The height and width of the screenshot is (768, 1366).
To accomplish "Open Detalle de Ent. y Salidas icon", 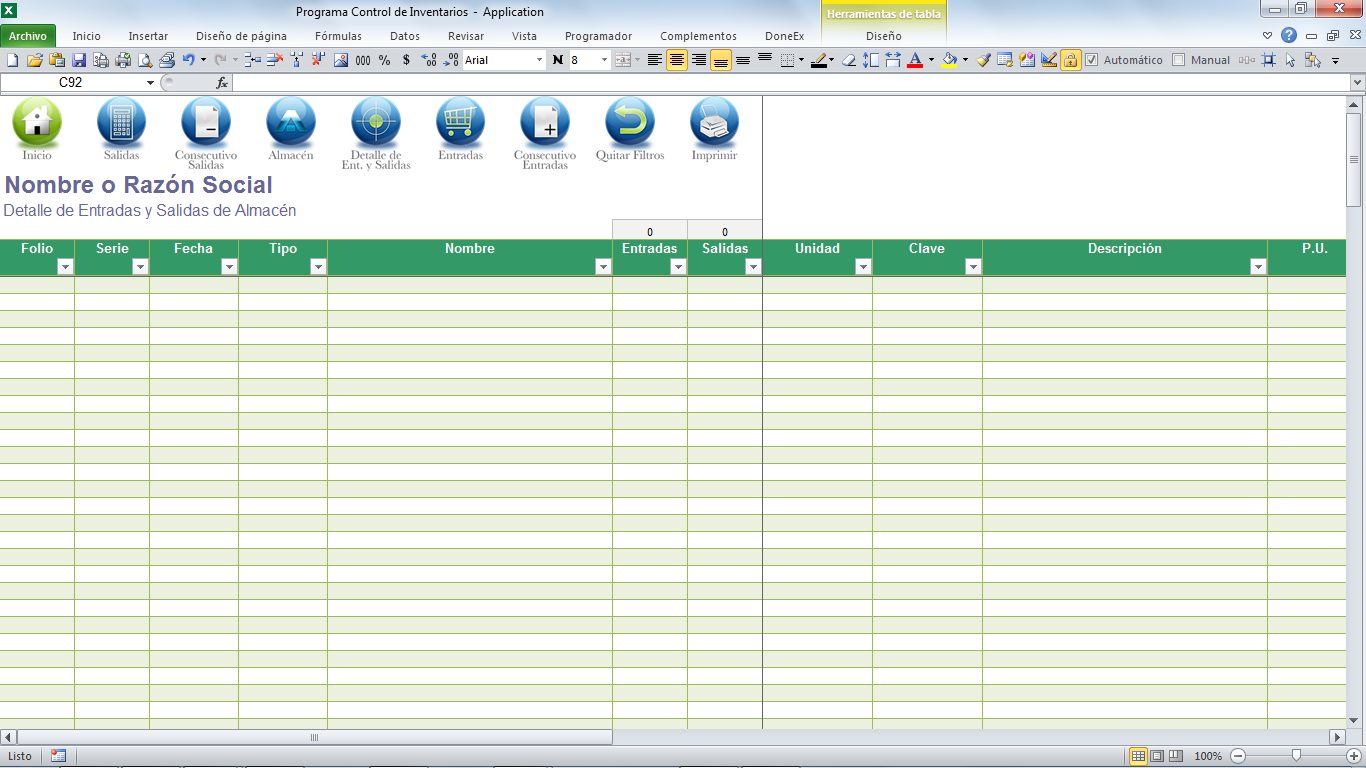I will coord(376,122).
